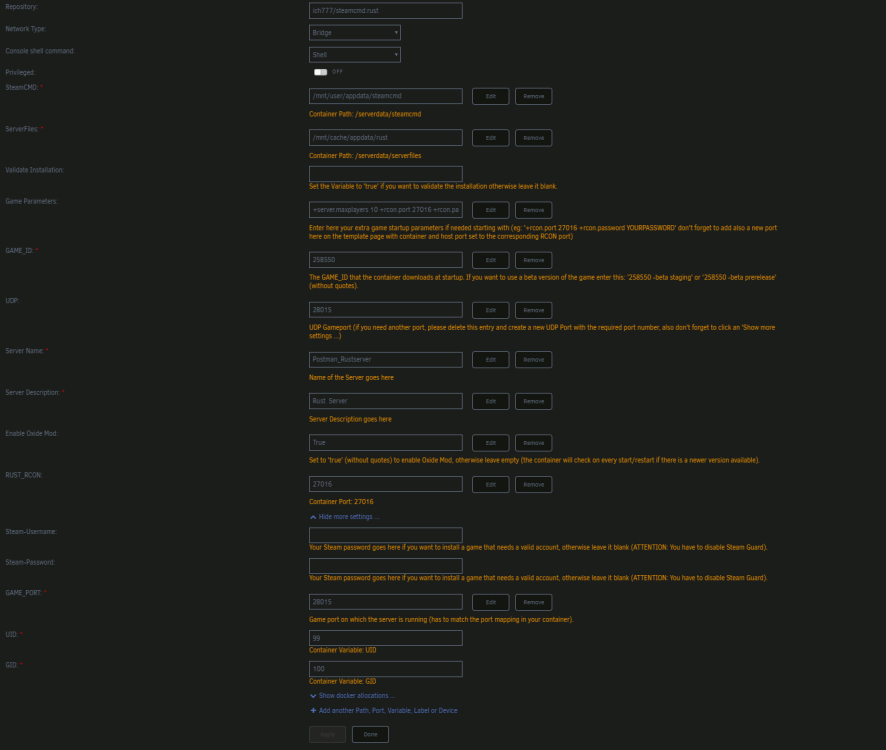Toggle the Privileged switch

[x=320, y=72]
